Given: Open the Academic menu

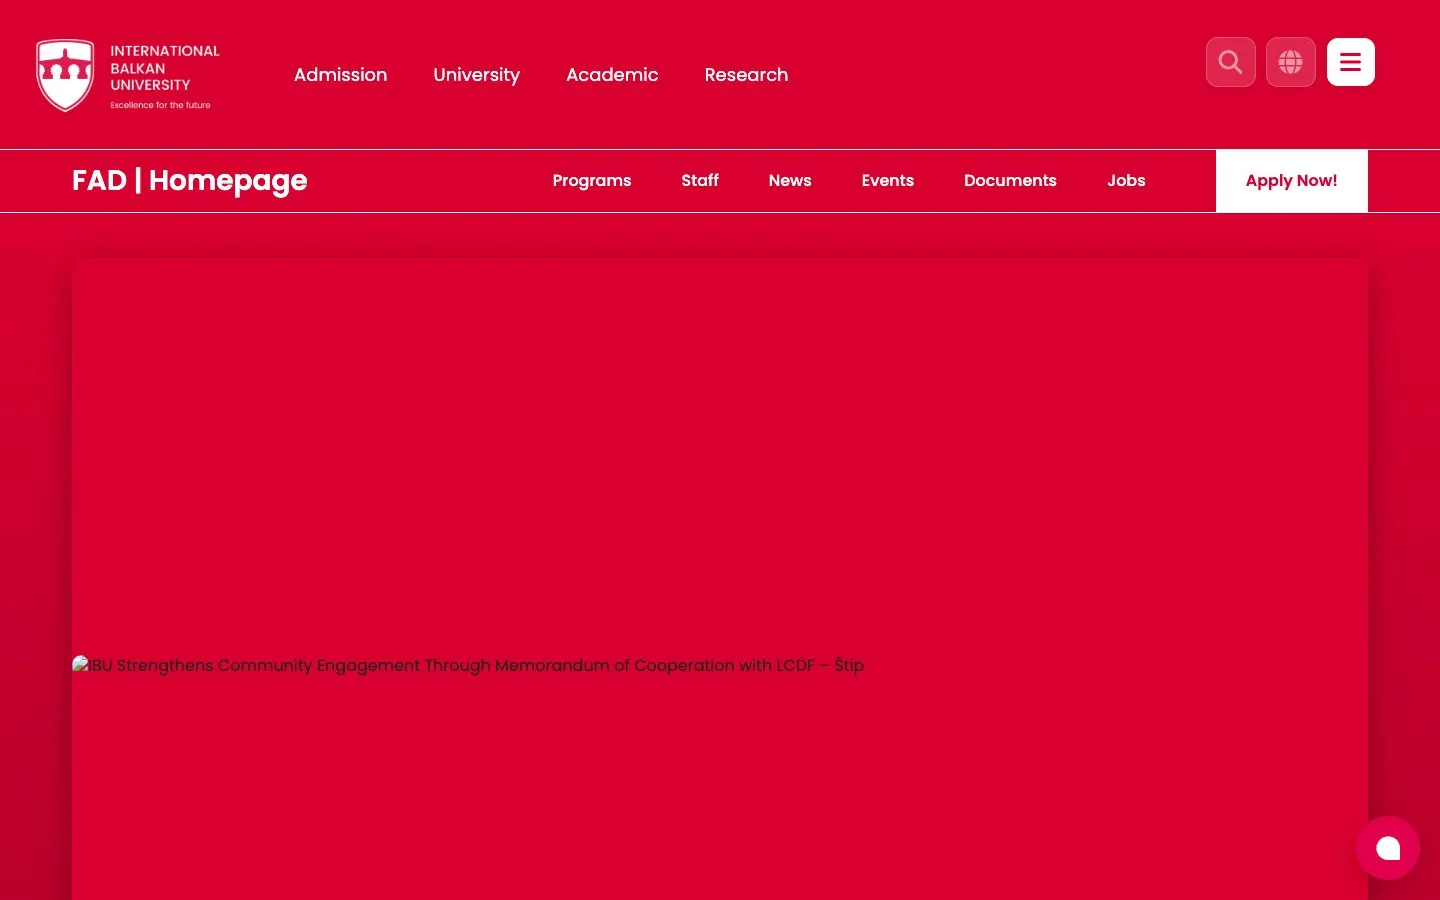Looking at the screenshot, I should tap(612, 75).
